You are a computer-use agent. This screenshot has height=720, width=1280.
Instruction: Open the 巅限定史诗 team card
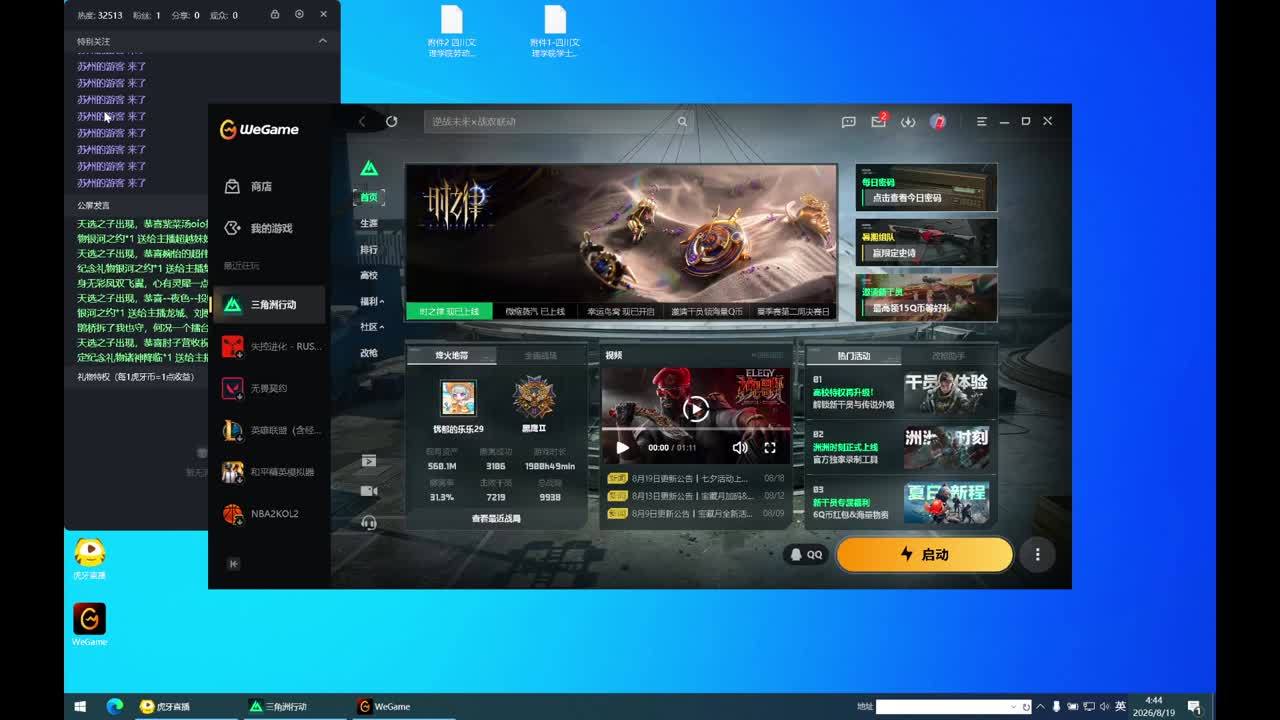[x=926, y=243]
